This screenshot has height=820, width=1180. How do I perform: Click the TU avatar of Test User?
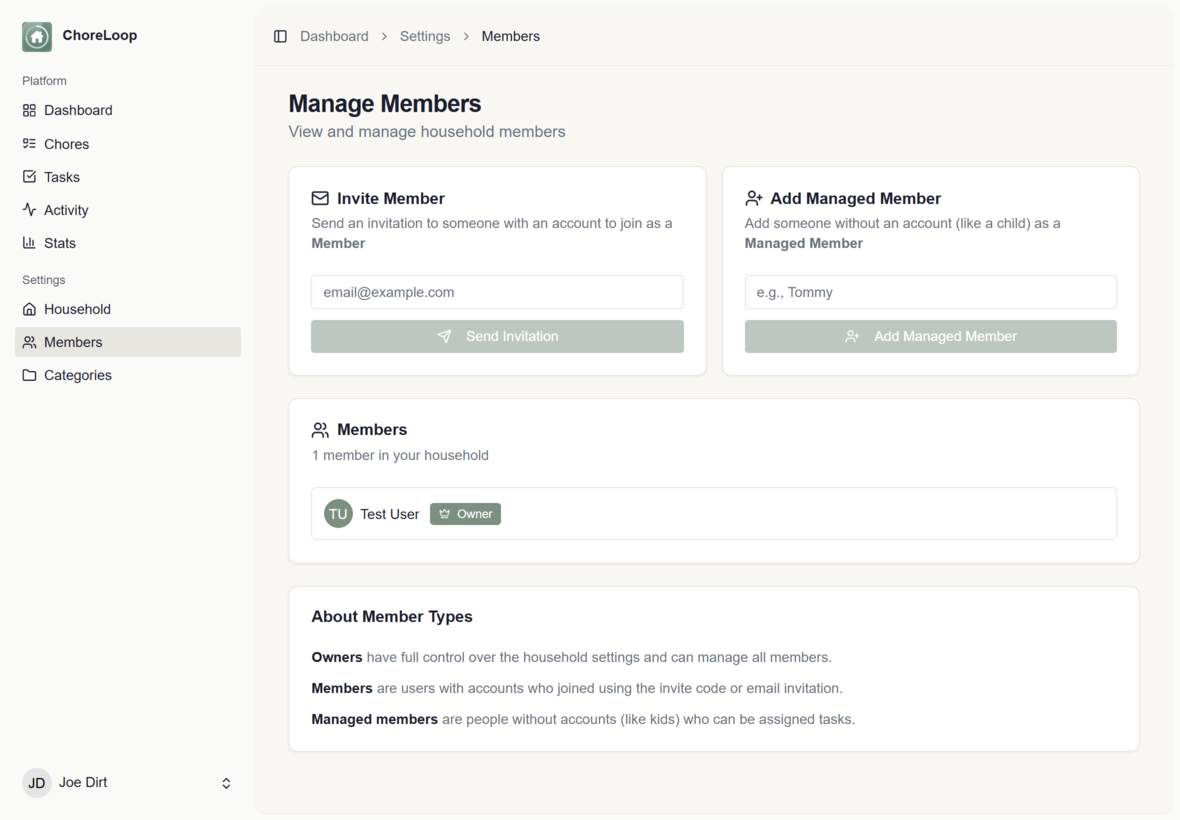(338, 514)
